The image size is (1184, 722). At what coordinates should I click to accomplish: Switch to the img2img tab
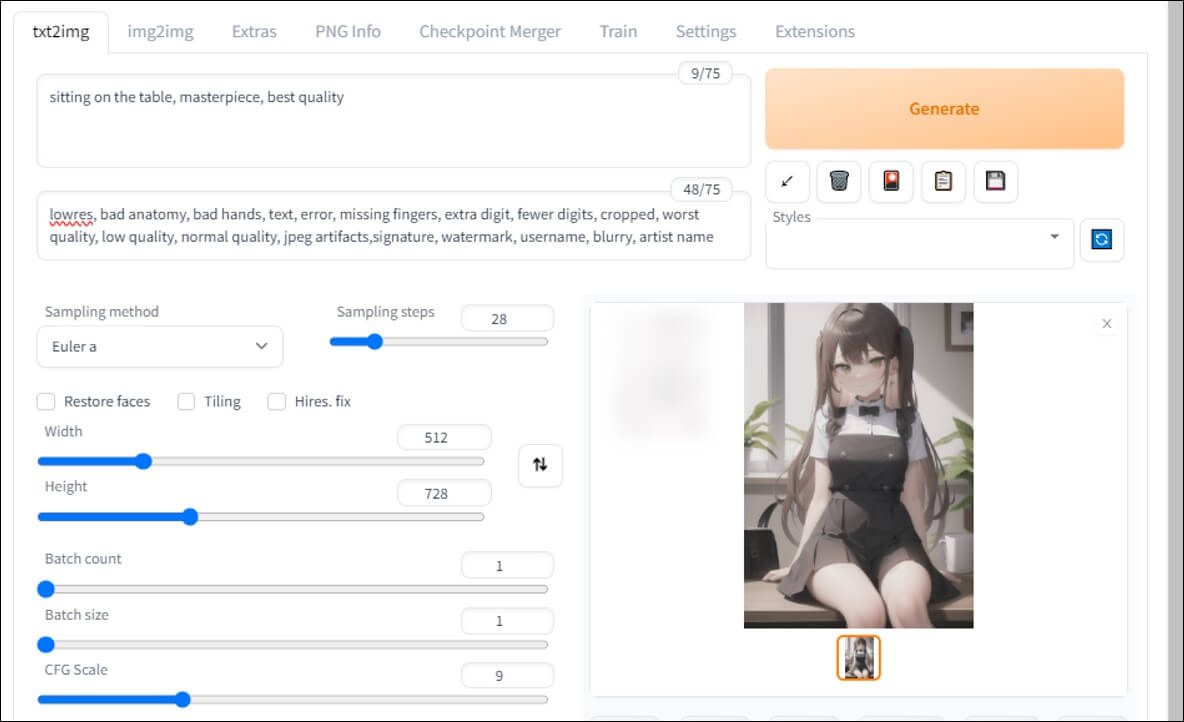tap(160, 32)
